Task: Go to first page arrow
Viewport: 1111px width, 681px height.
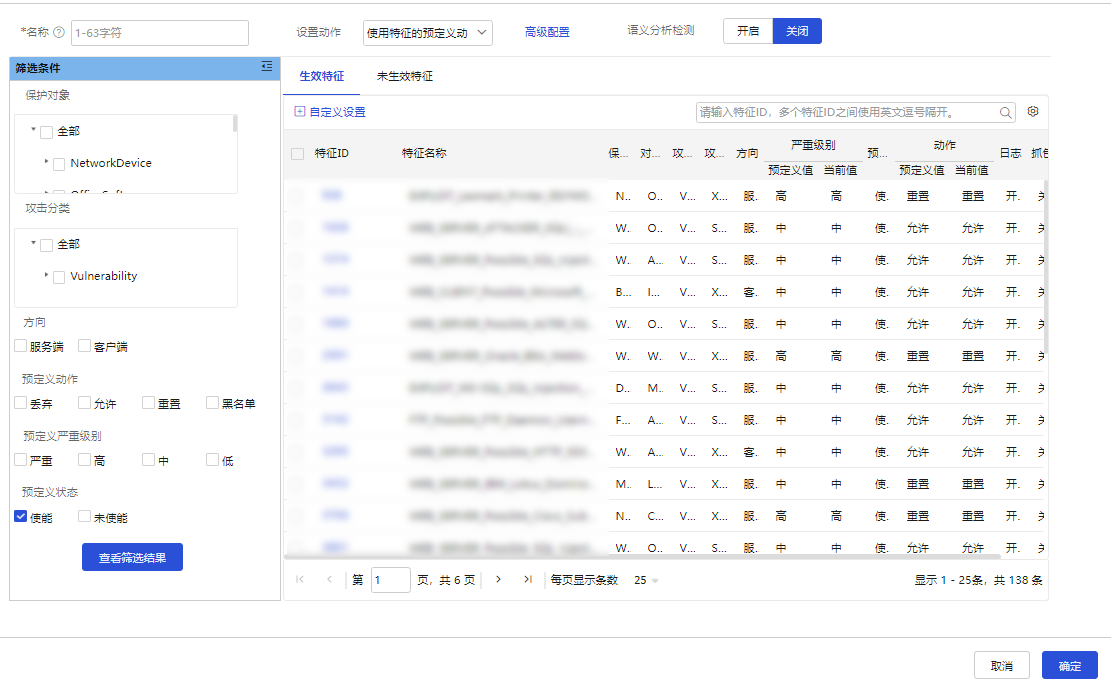Action: tap(300, 579)
